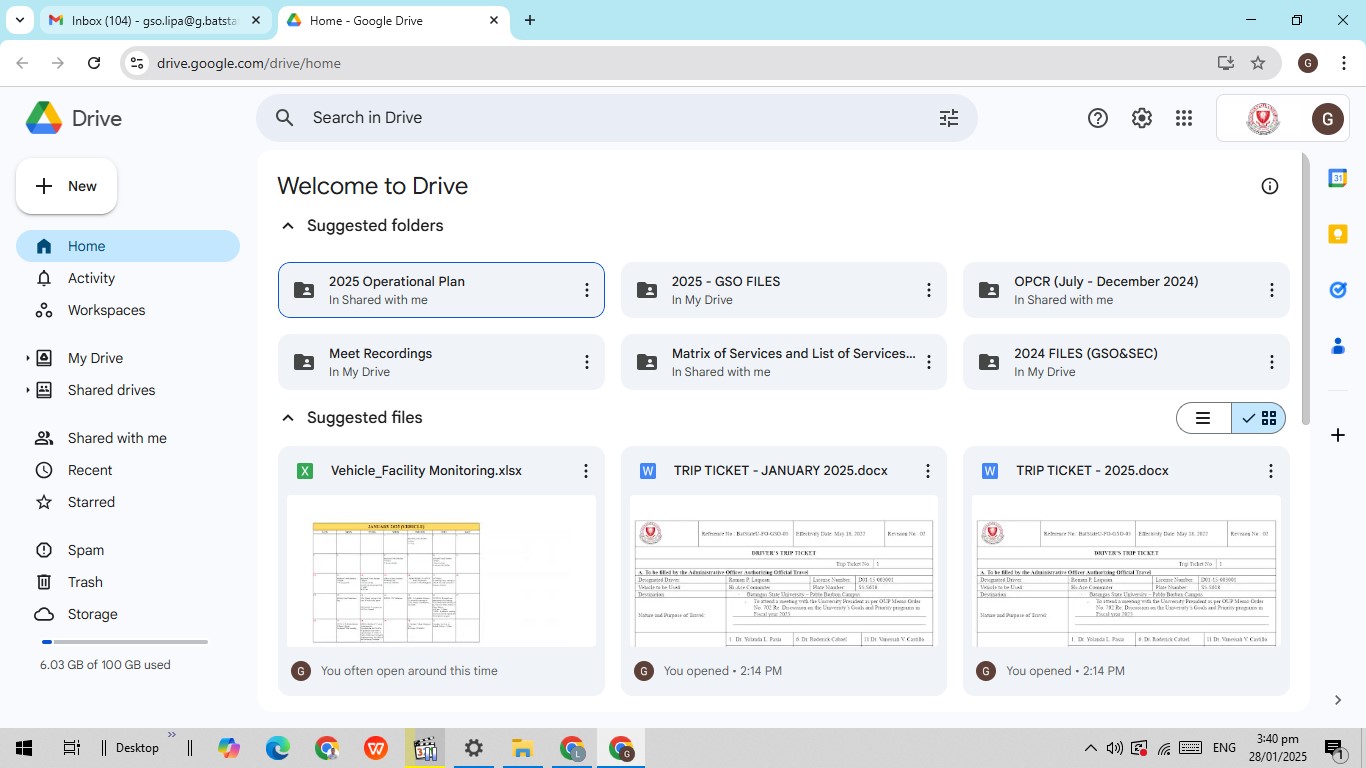Open more actions for Matrix of Services folder

coord(929,362)
